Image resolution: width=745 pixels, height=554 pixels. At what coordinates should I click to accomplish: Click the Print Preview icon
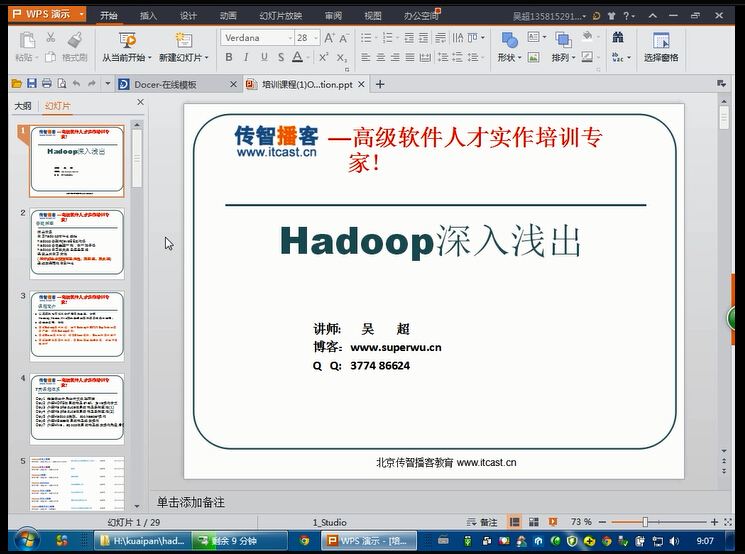tap(62, 84)
